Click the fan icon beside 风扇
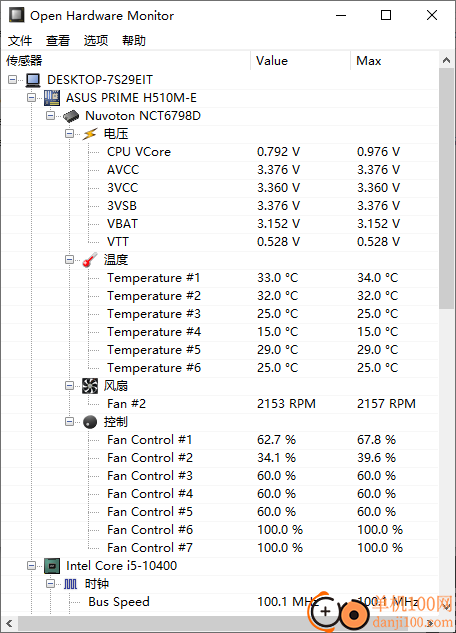 pos(90,386)
